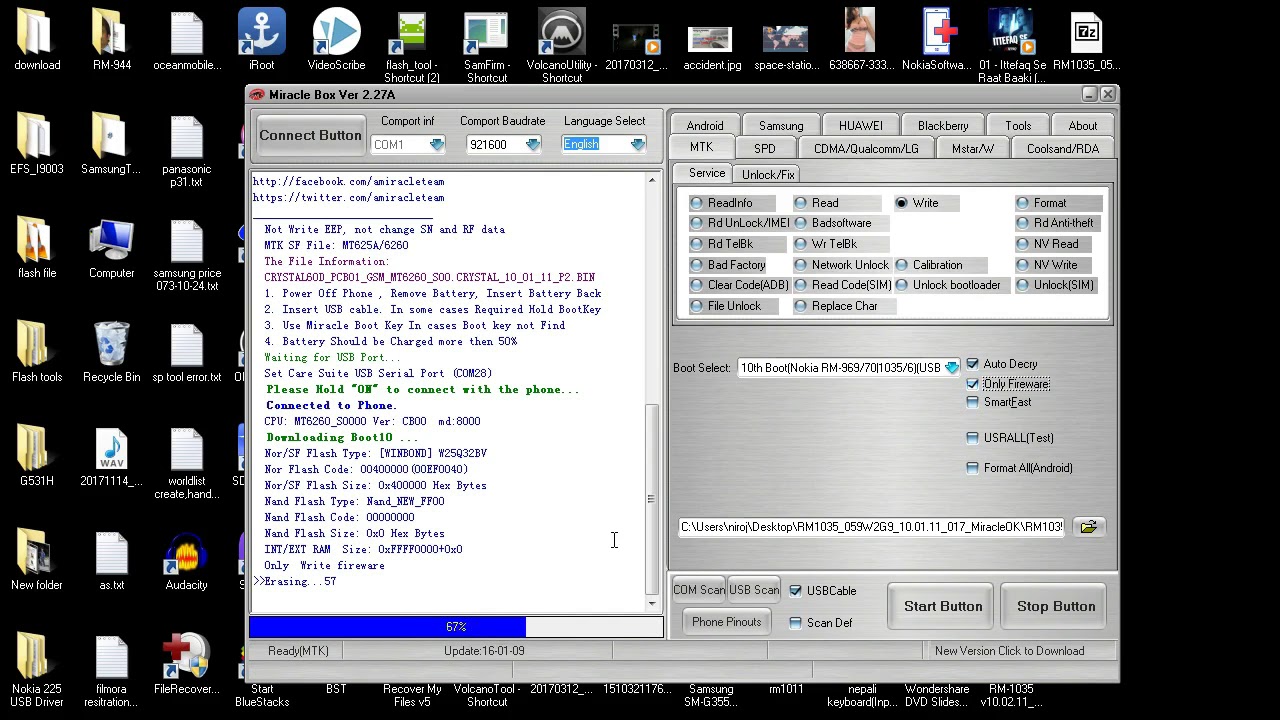Open the iRoot desktop icon
1280x720 pixels.
tap(261, 40)
